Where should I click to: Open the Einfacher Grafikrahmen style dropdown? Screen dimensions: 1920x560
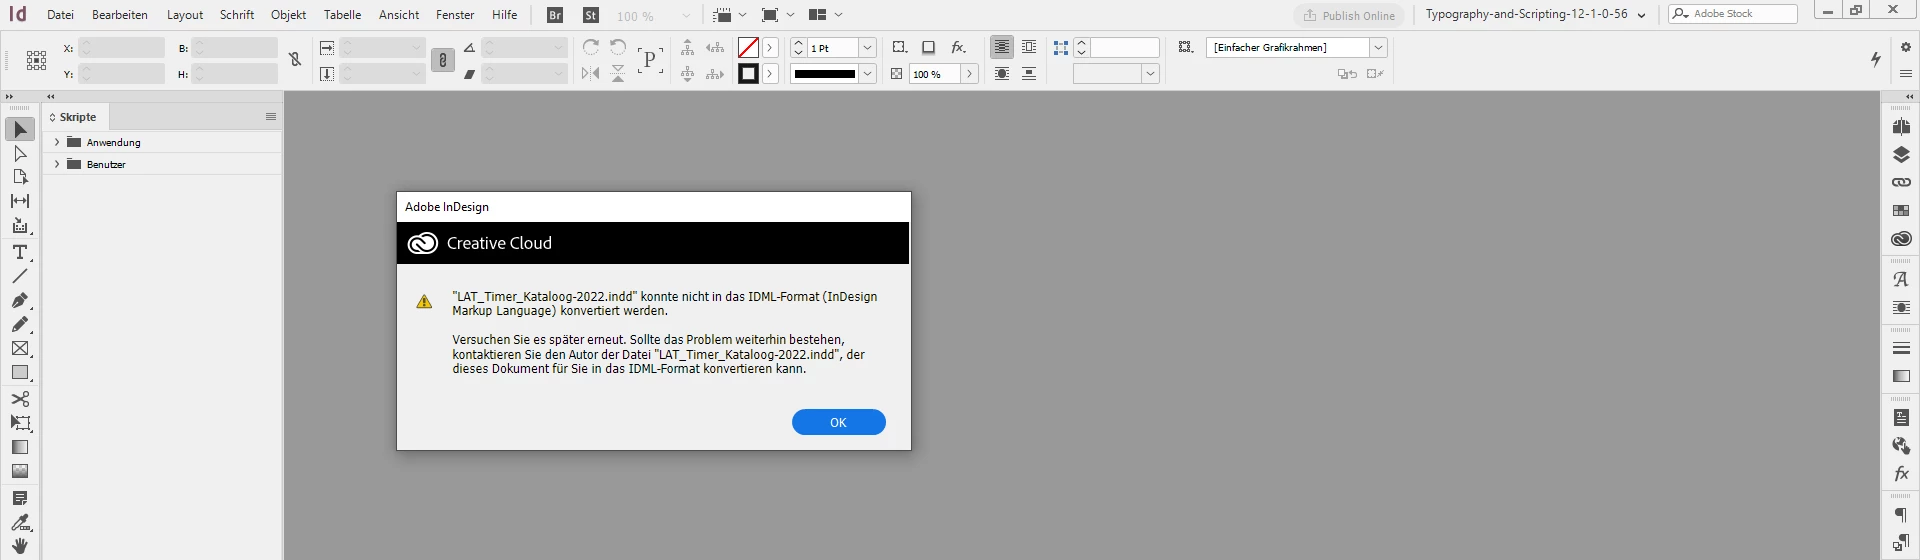point(1378,47)
